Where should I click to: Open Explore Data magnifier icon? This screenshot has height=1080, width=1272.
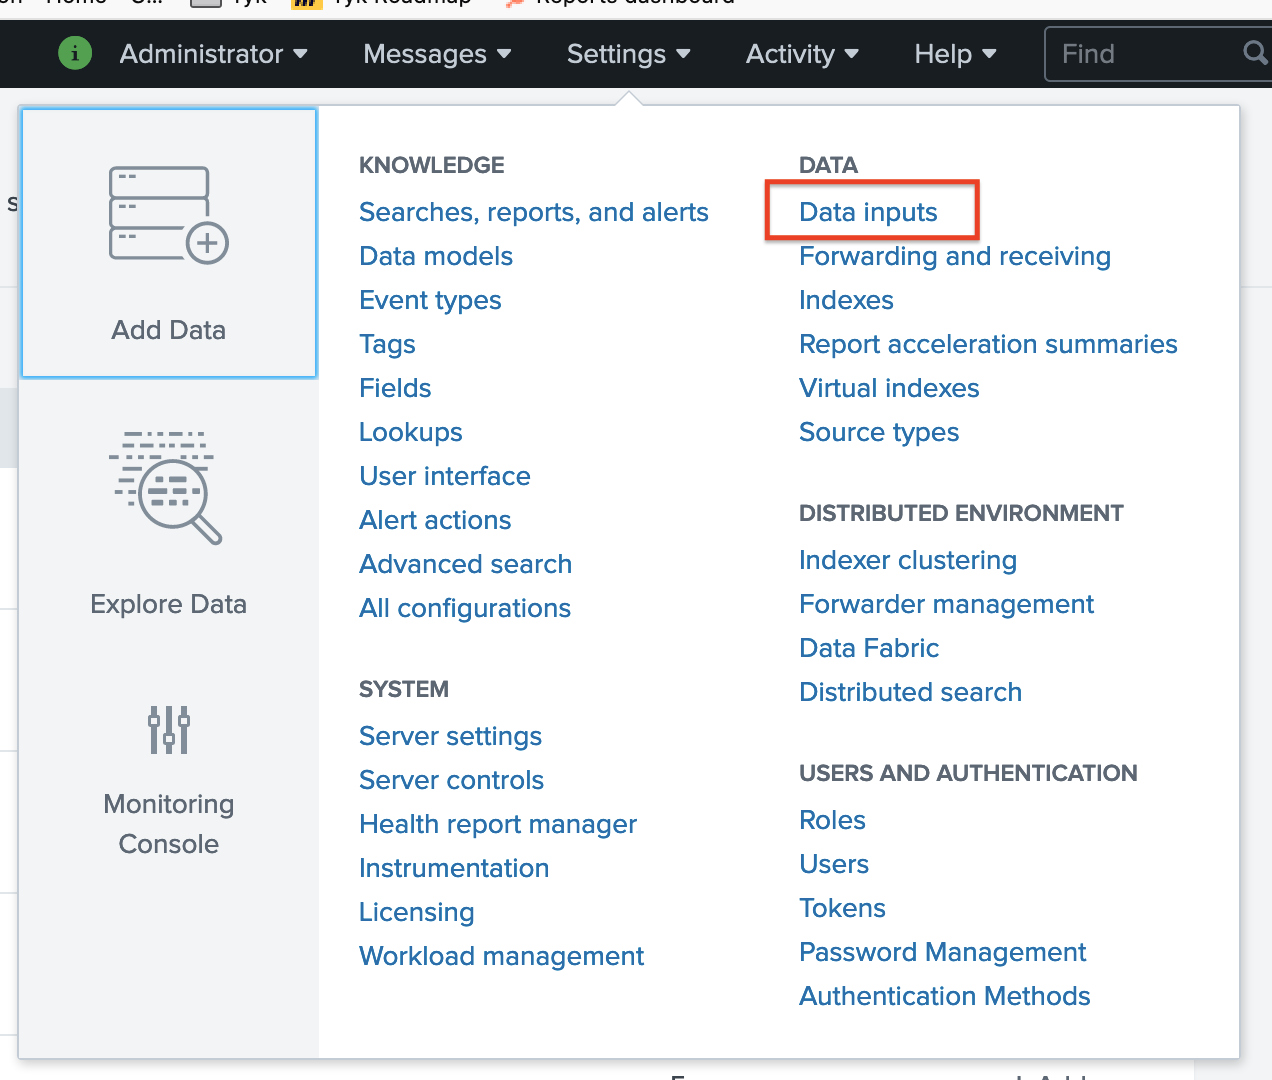(166, 488)
